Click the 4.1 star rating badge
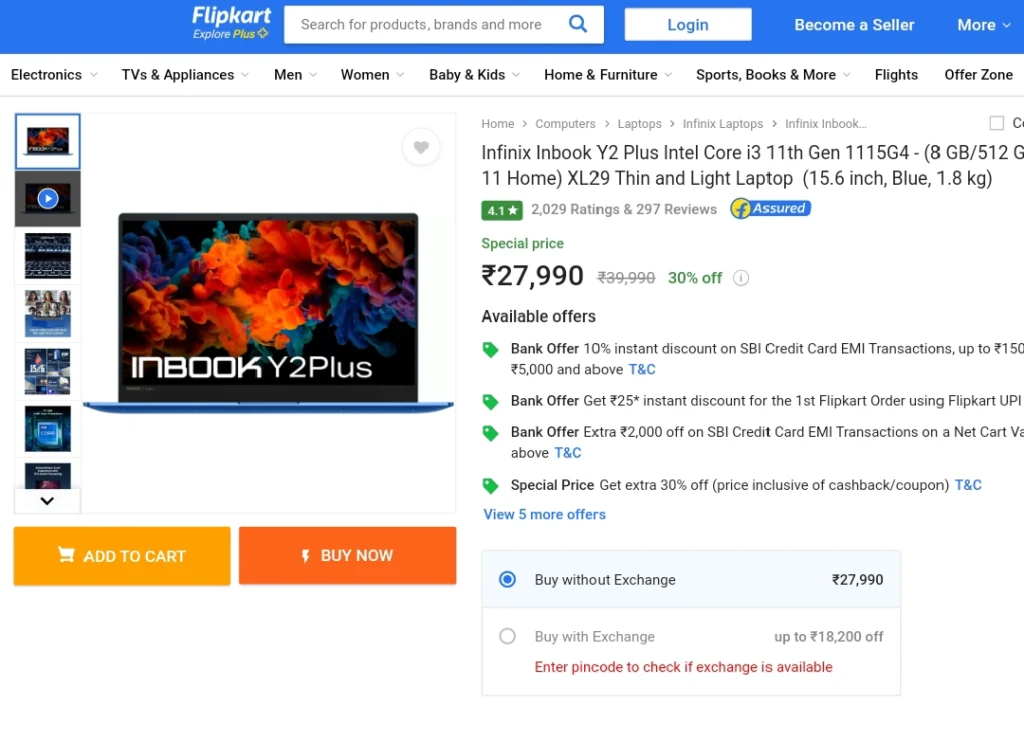Screen dimensions: 1024x742 (x=502, y=210)
